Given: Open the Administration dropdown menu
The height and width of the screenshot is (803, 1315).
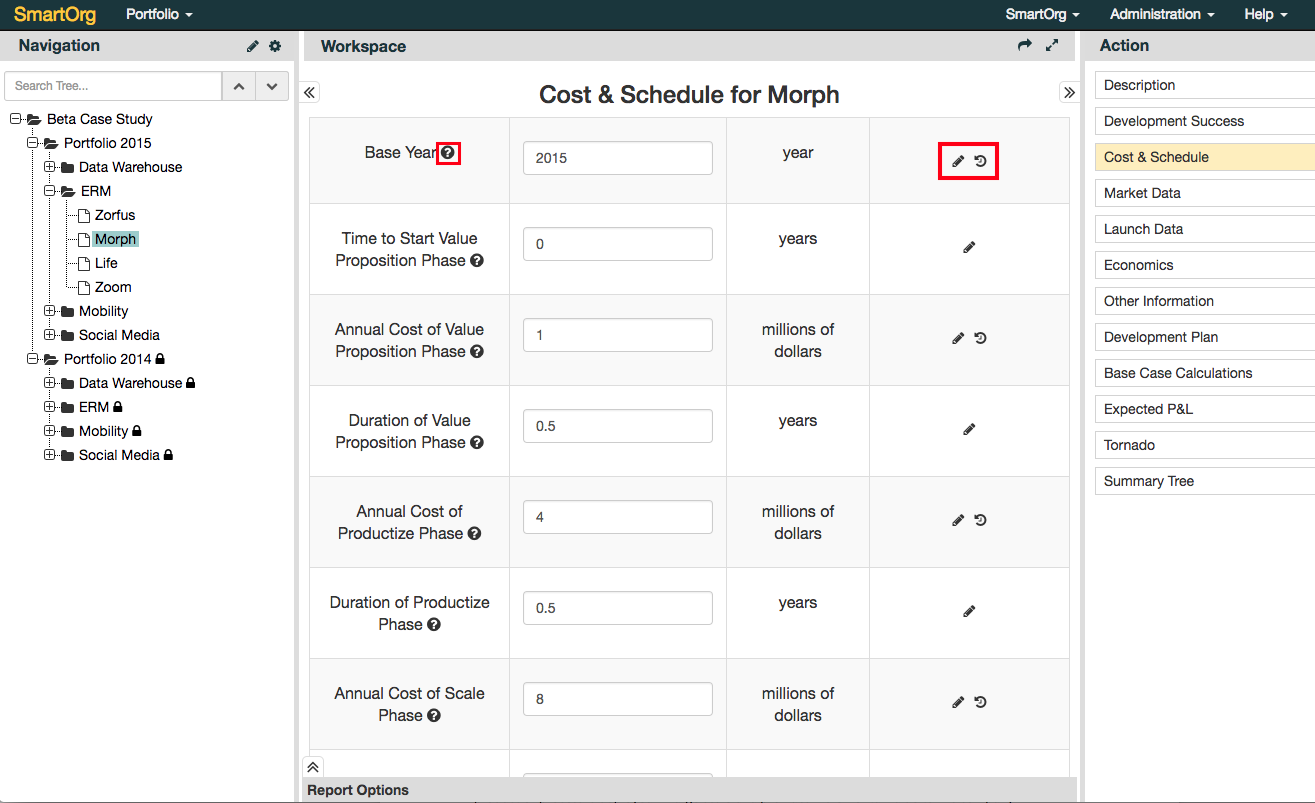Looking at the screenshot, I should (1161, 14).
